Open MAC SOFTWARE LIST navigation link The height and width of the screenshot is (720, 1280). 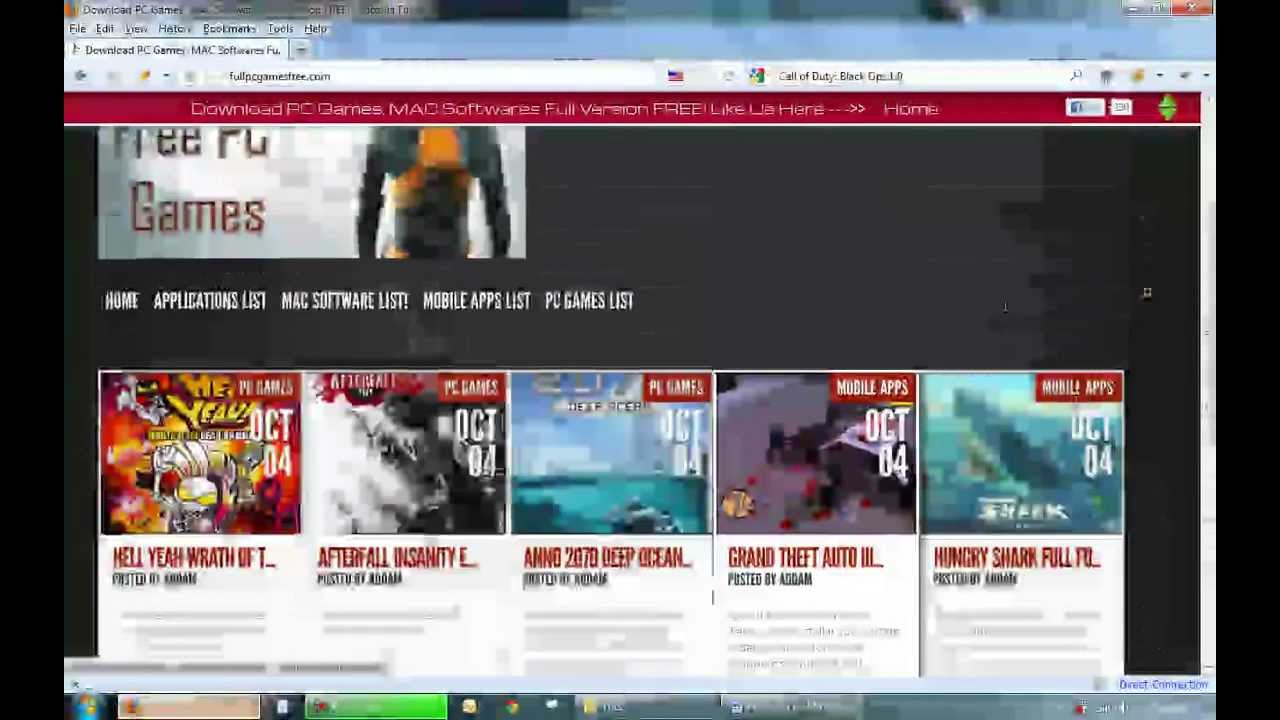[x=344, y=301]
